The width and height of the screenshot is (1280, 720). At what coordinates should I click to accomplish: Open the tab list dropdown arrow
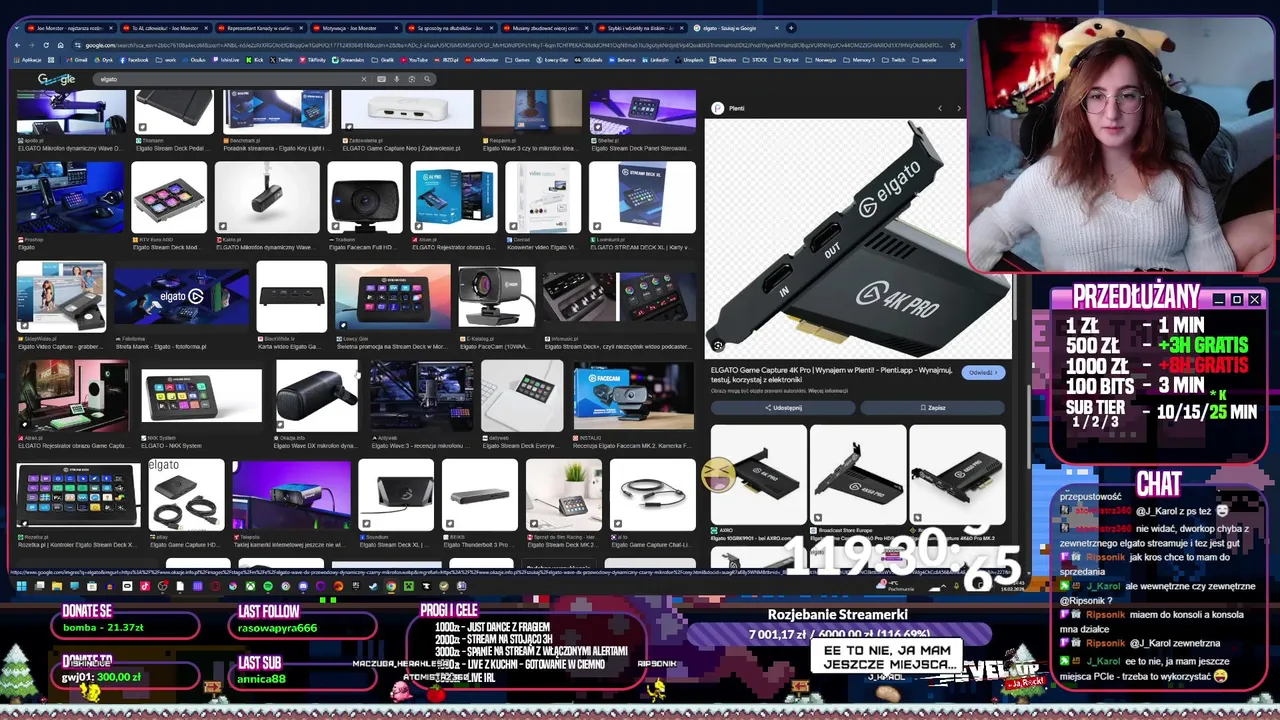(17, 28)
